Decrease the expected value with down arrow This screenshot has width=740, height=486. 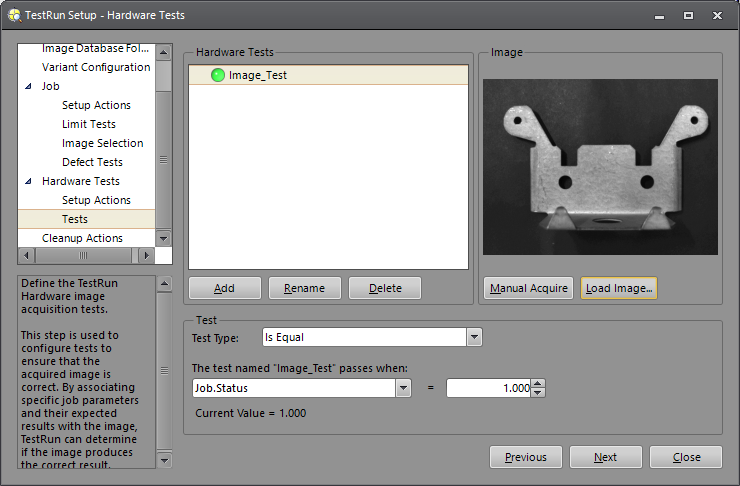click(x=538, y=393)
